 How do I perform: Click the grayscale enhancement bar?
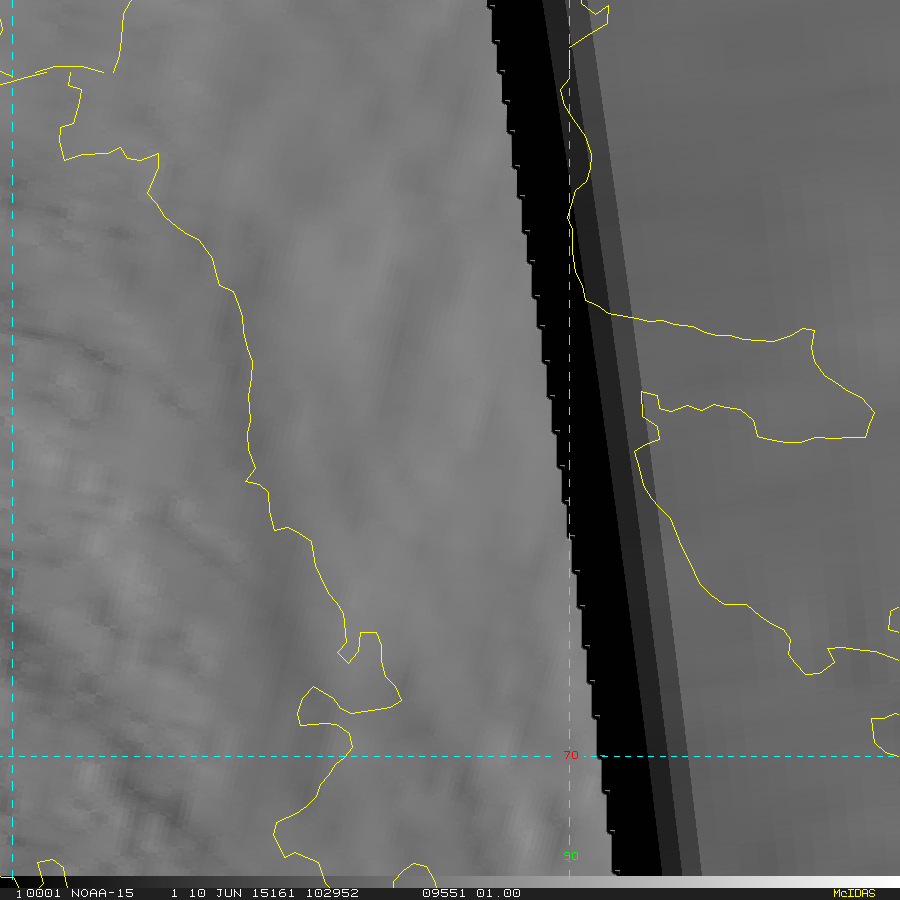click(450, 882)
